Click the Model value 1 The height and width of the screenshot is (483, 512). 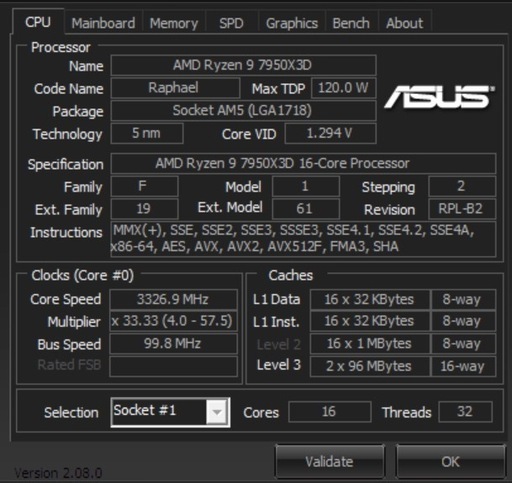306,186
